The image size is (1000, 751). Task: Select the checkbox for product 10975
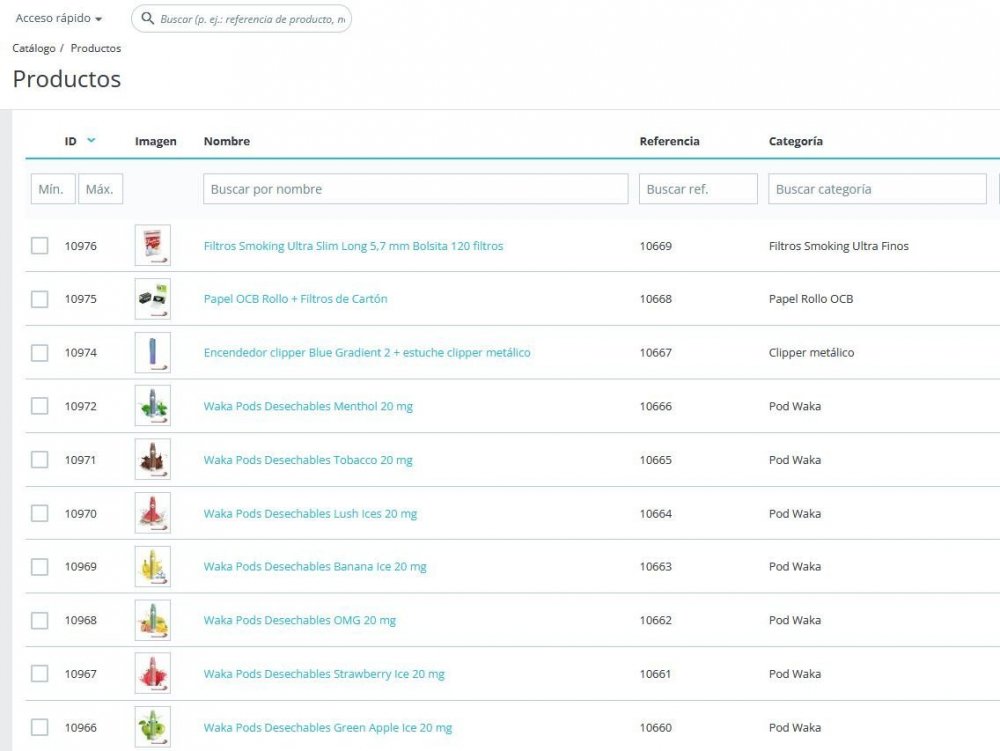40,299
